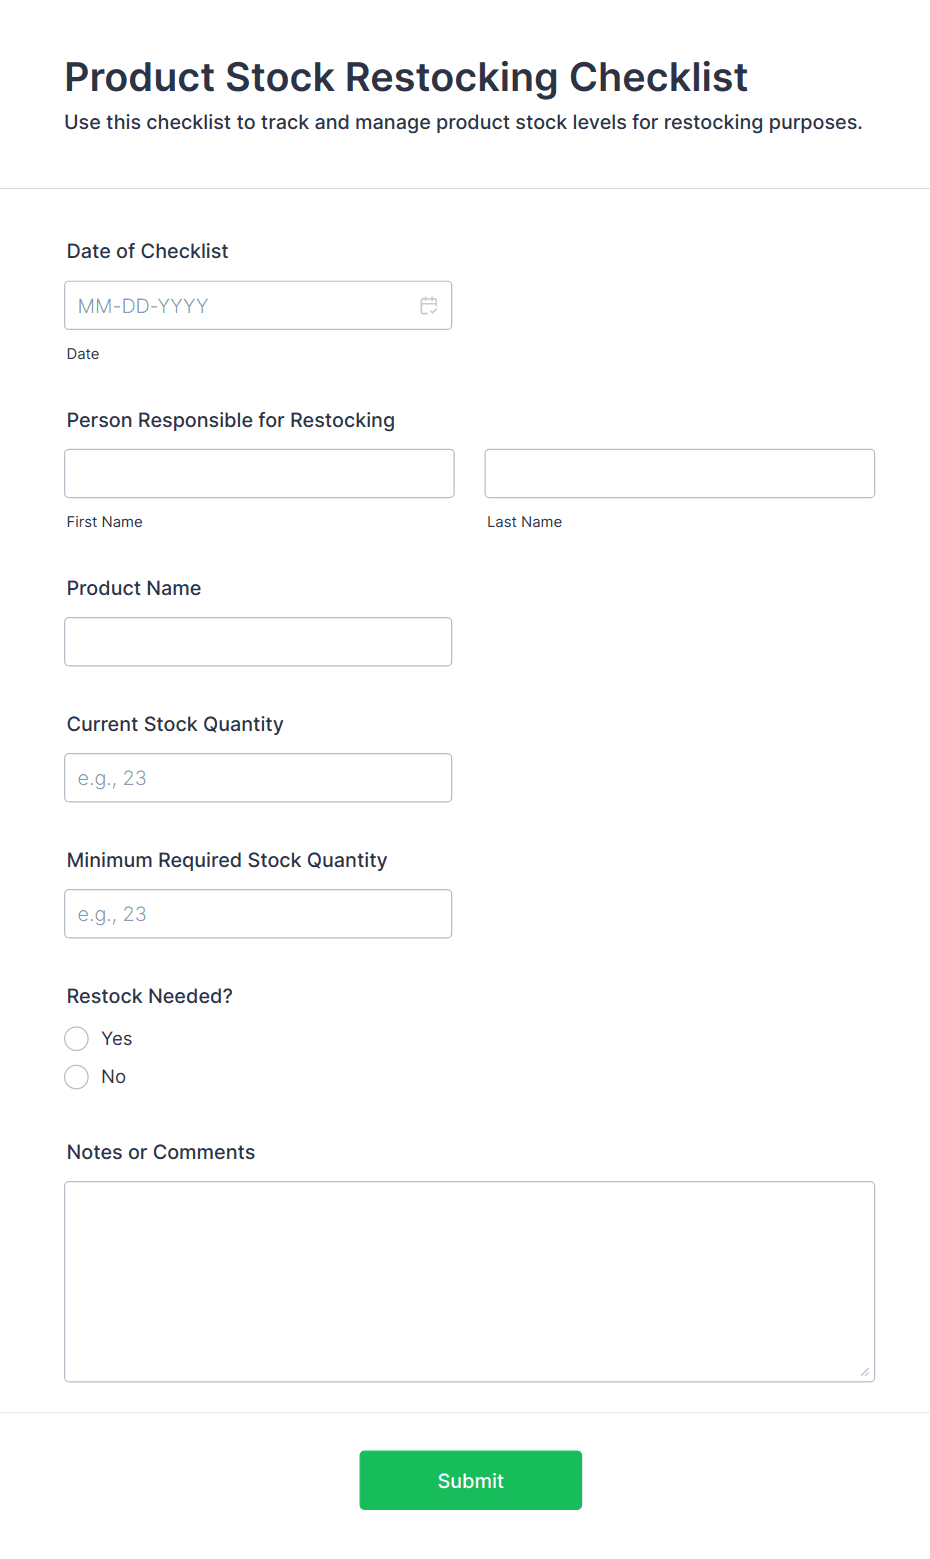Select No for Restock Needed
Image resolution: width=930 pixels, height=1559 pixels.
click(x=77, y=1077)
